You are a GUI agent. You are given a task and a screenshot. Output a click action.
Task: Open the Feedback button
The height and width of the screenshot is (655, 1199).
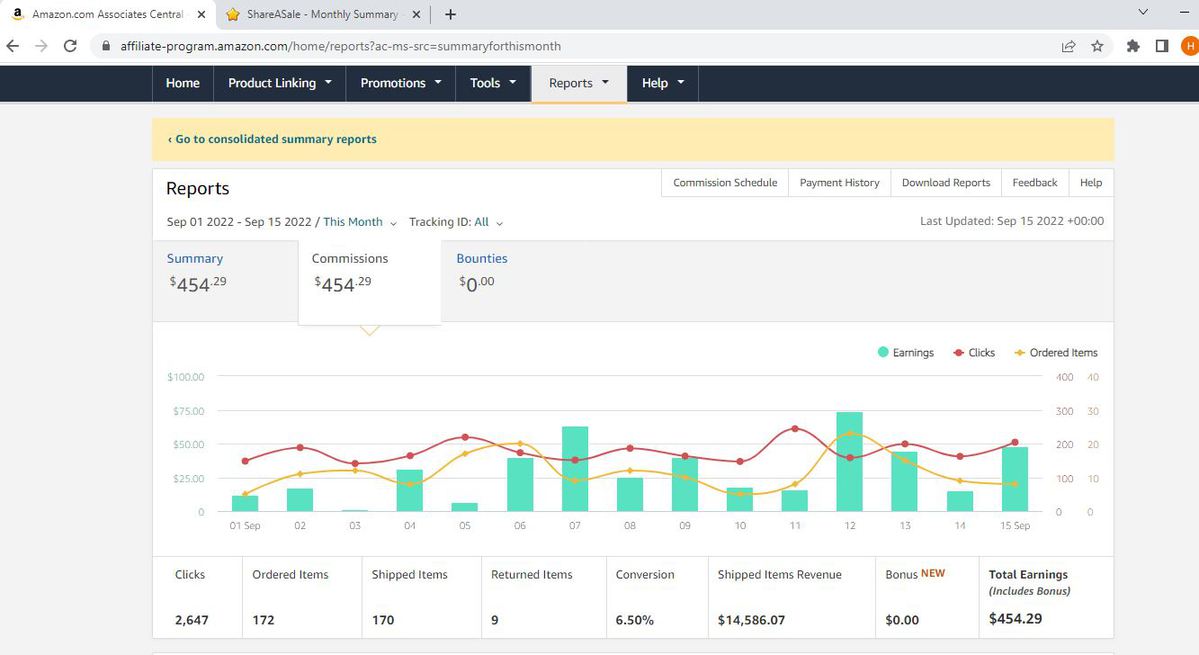(1035, 183)
